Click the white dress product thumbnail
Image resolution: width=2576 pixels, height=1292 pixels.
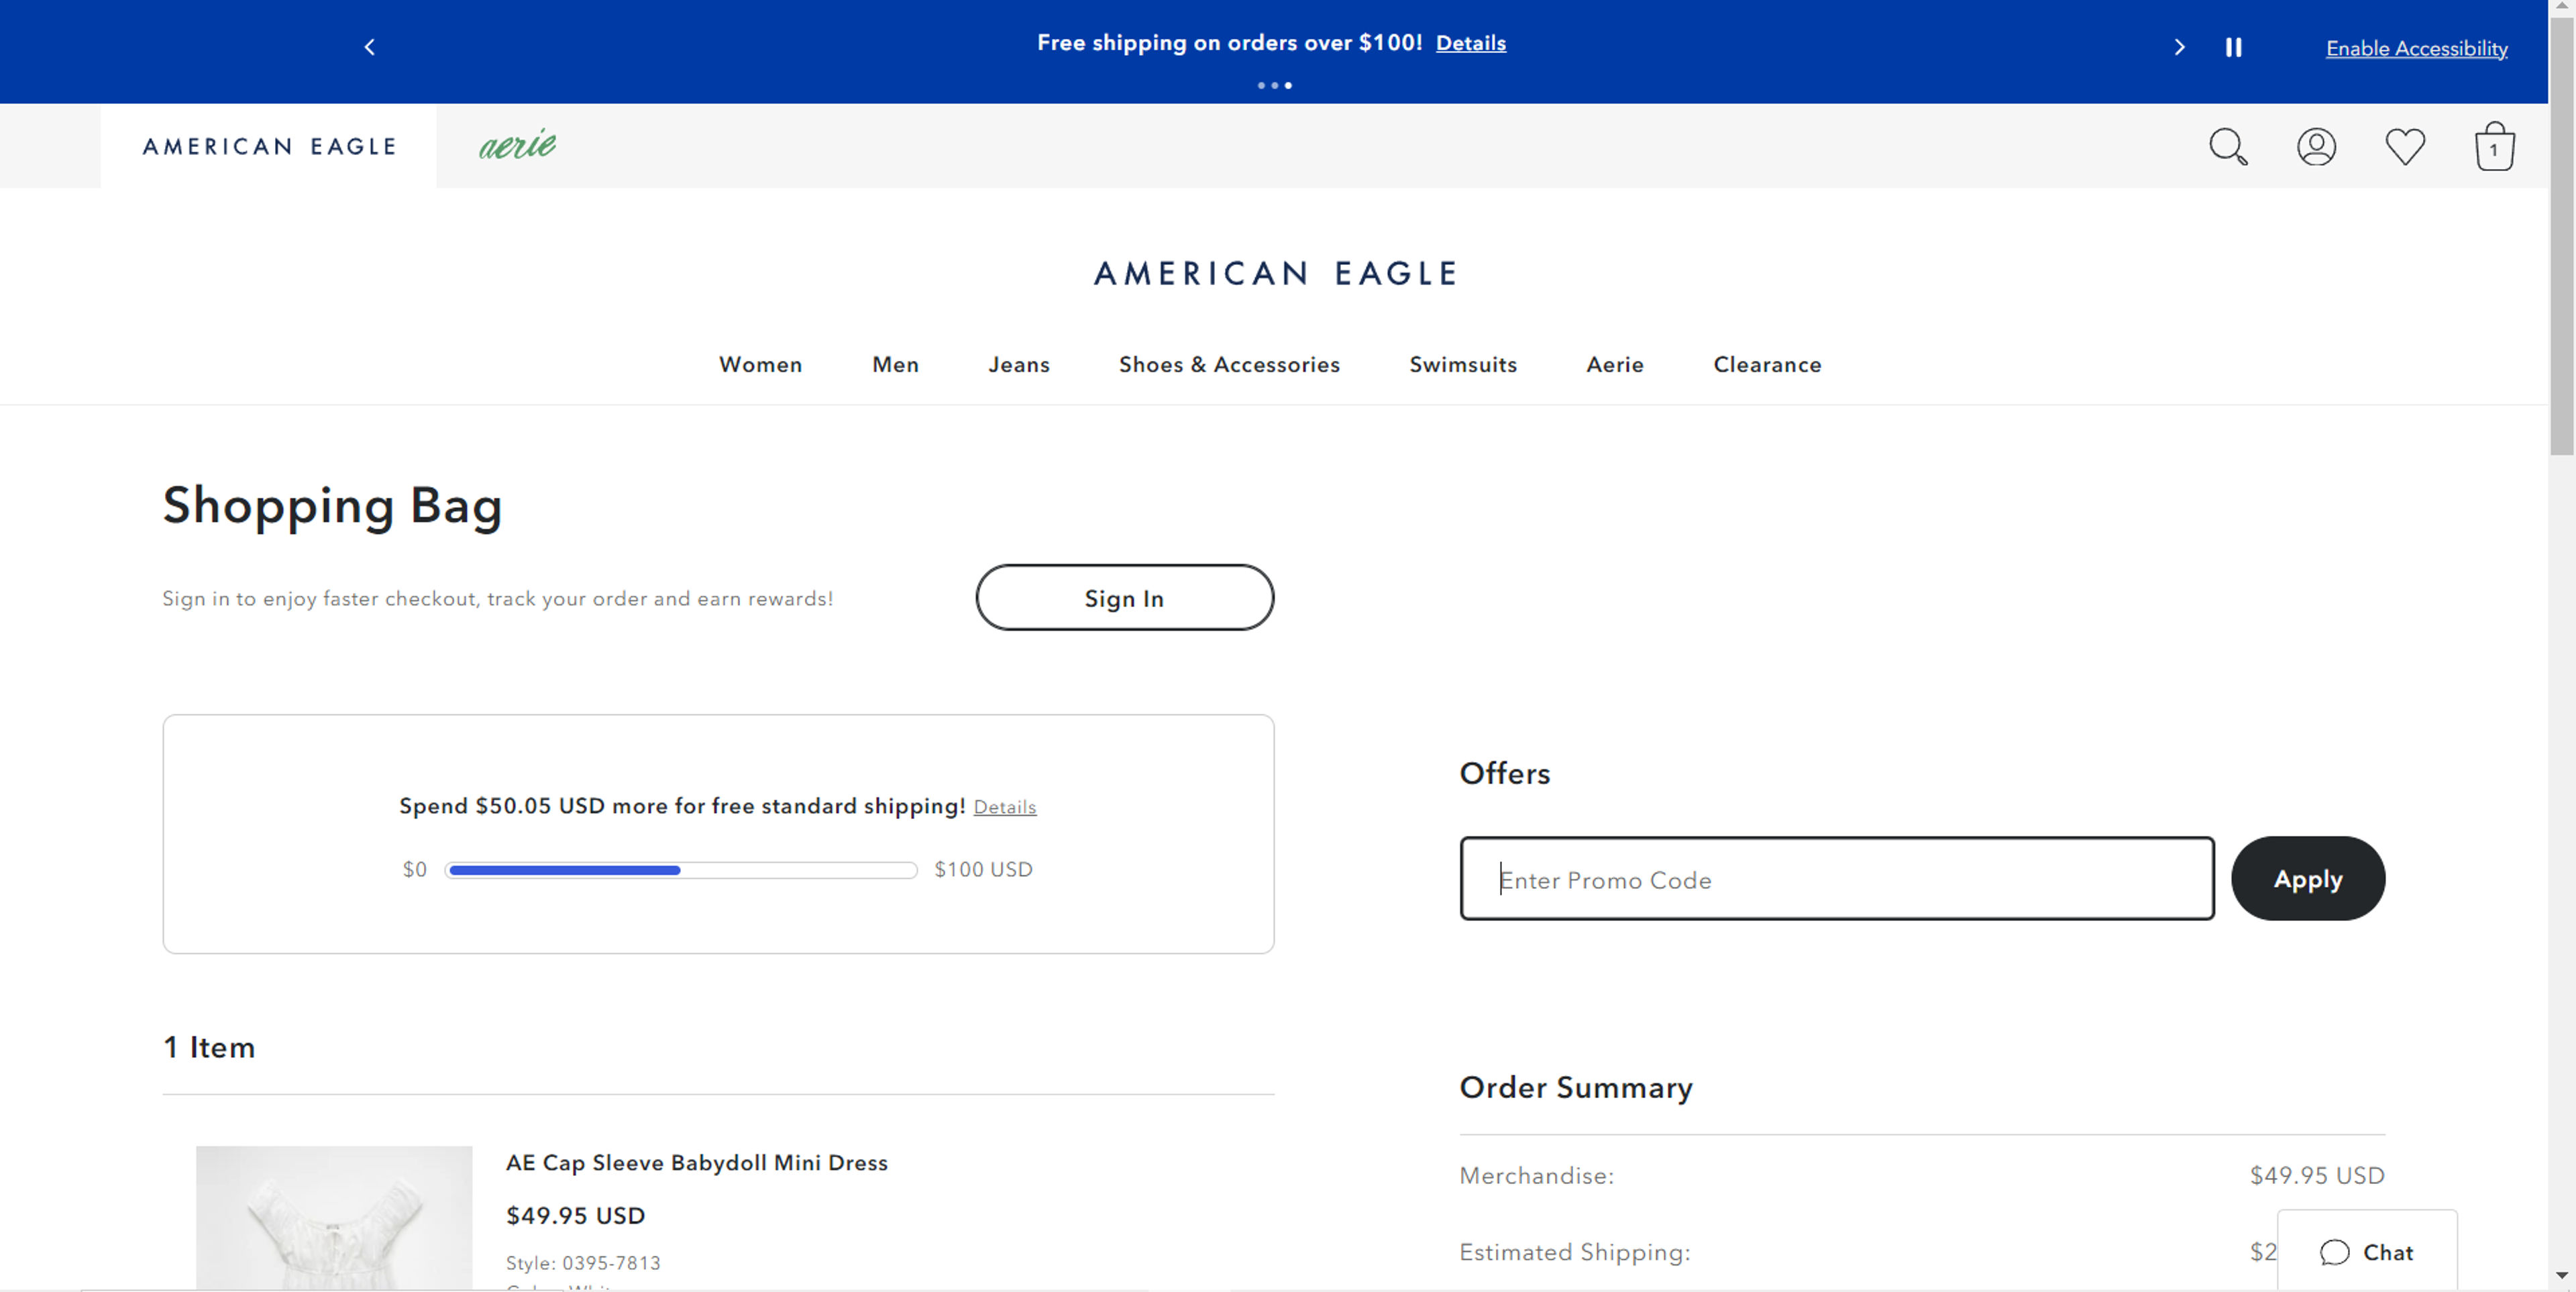click(334, 1218)
